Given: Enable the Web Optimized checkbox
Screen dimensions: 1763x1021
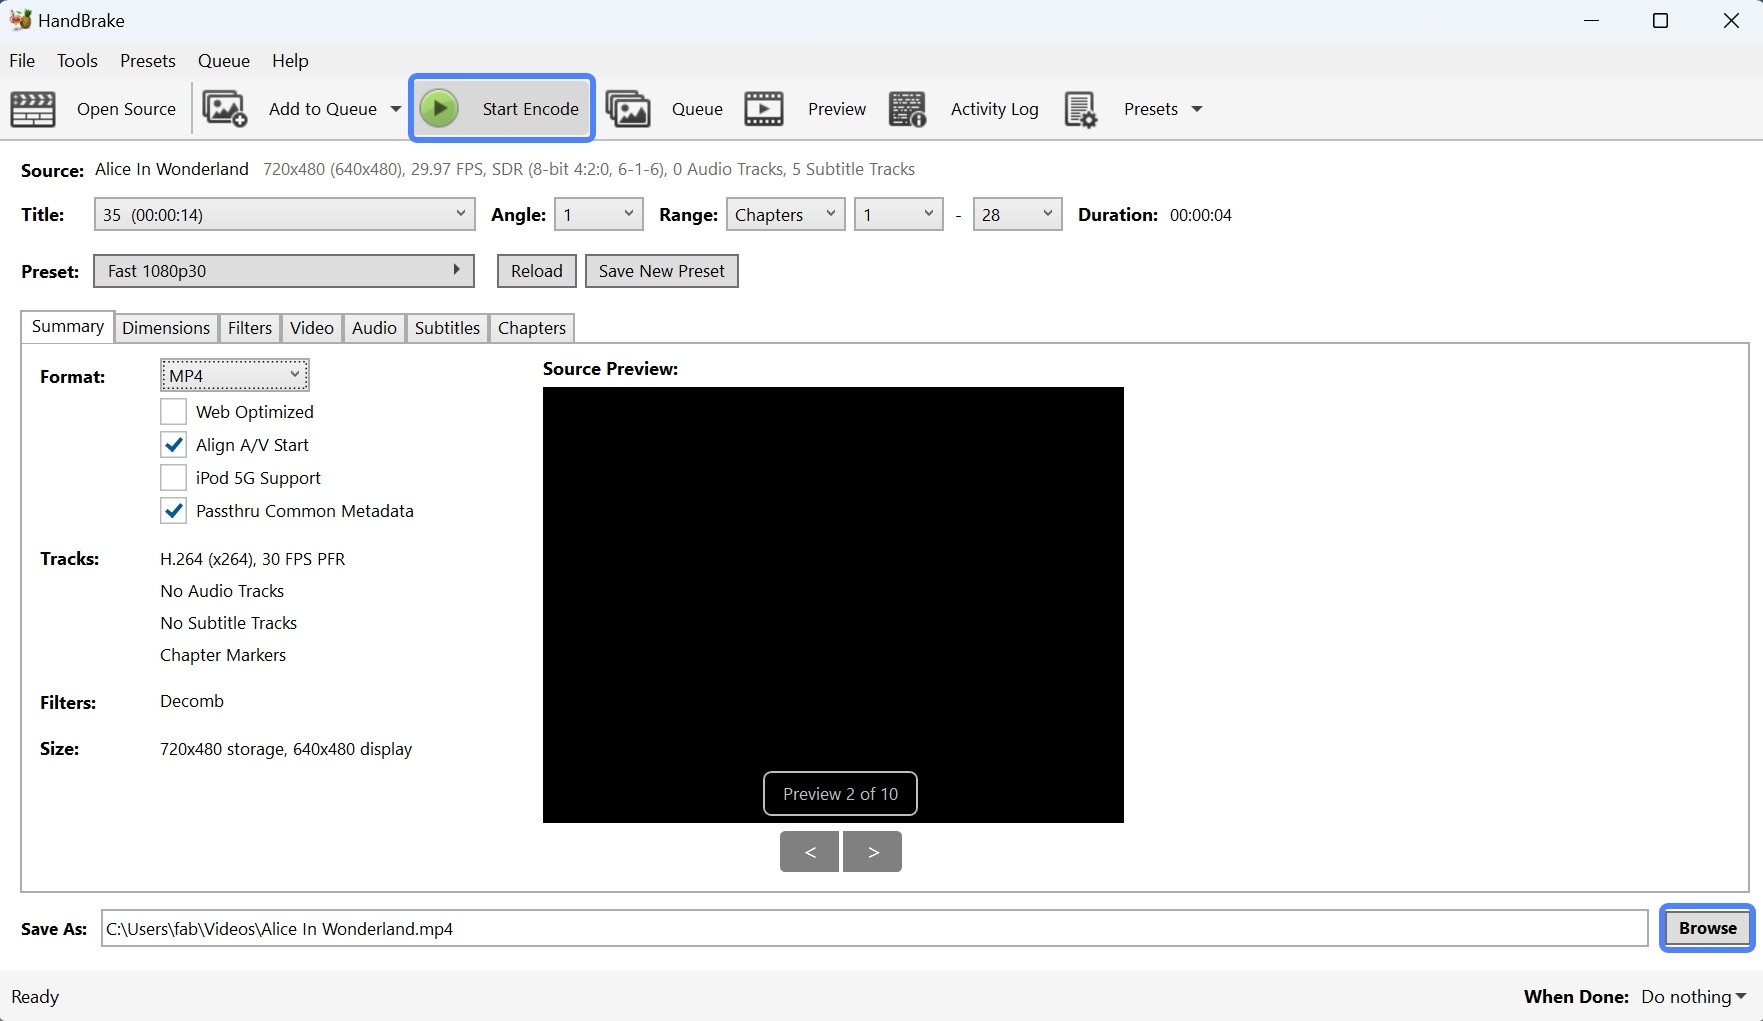Looking at the screenshot, I should tap(173, 411).
